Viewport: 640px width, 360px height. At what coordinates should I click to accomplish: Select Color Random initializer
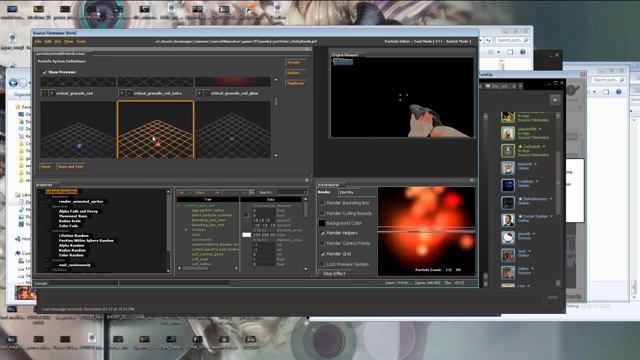pyautogui.click(x=71, y=256)
